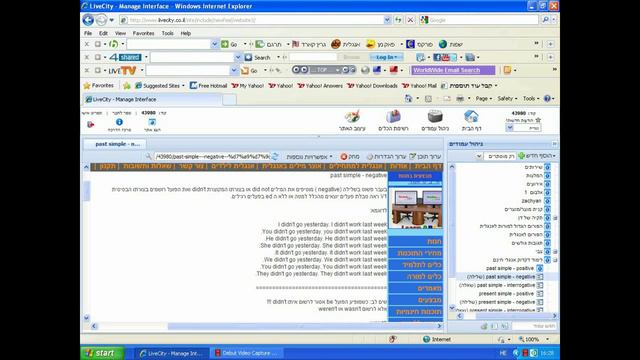Image resolution: width=640 pixels, height=360 pixels.
Task: Click the Yahoo! Downloads favorites link
Action: pos(372,86)
